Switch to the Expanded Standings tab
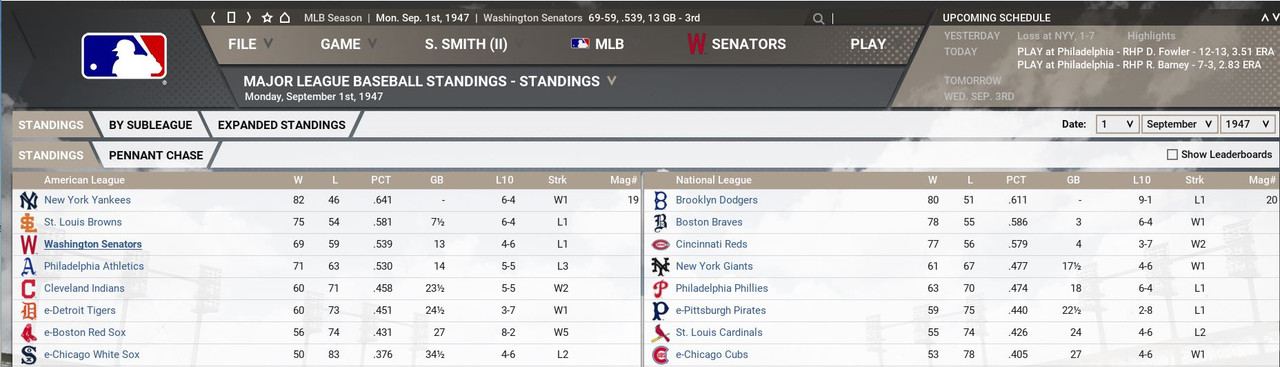Viewport: 1280px width, 367px height. click(x=281, y=125)
